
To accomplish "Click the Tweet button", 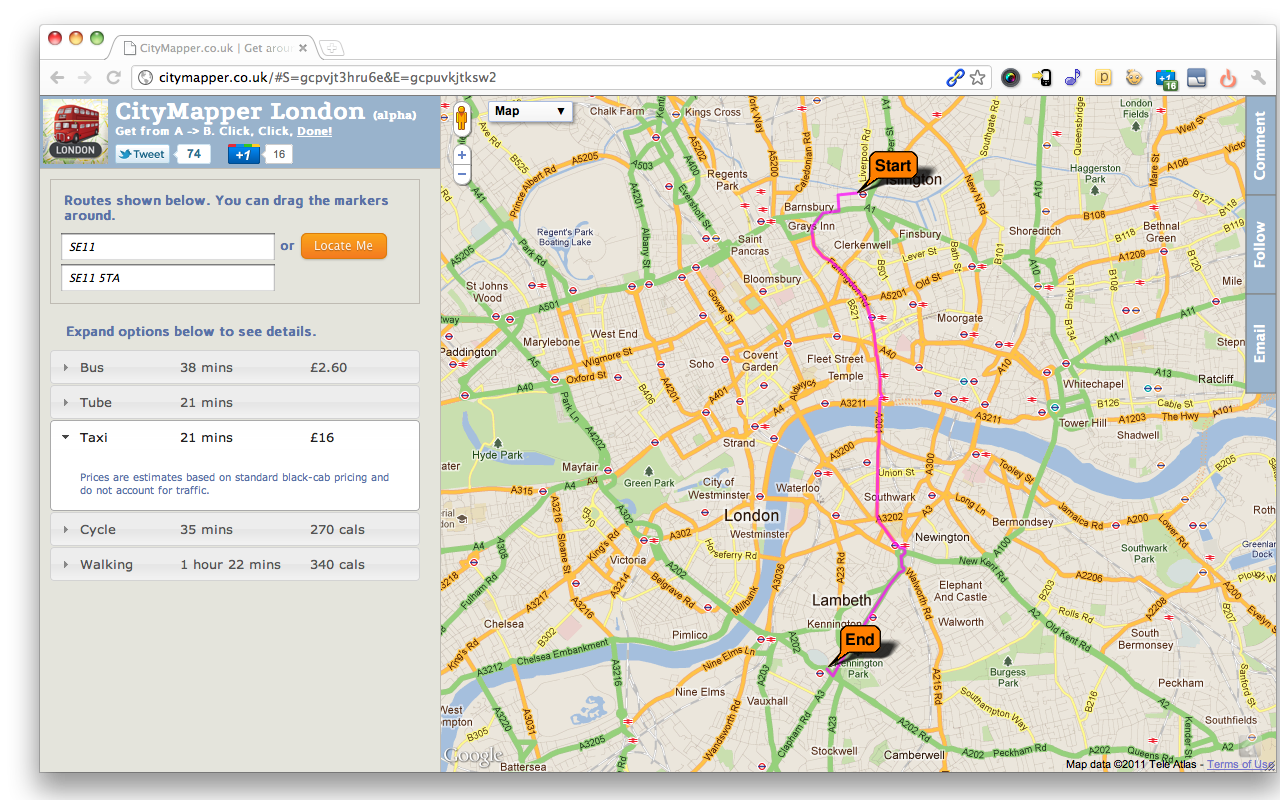I will pos(142,154).
